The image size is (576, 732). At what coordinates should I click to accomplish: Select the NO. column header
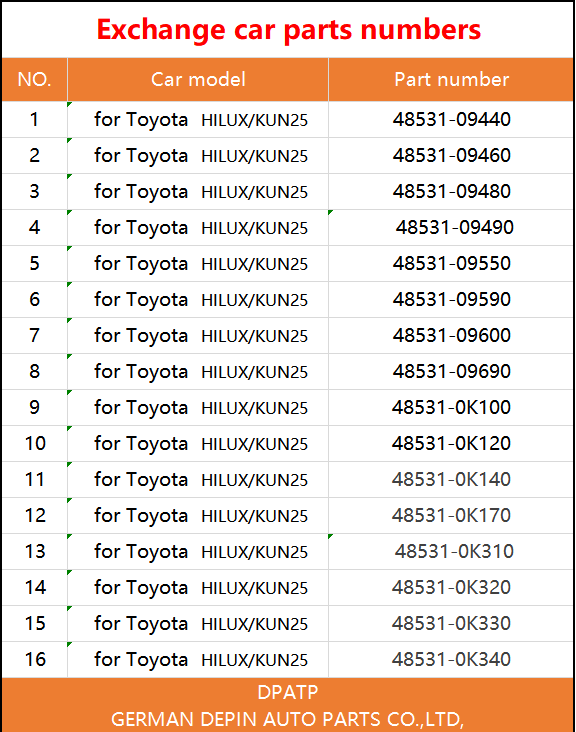click(35, 79)
